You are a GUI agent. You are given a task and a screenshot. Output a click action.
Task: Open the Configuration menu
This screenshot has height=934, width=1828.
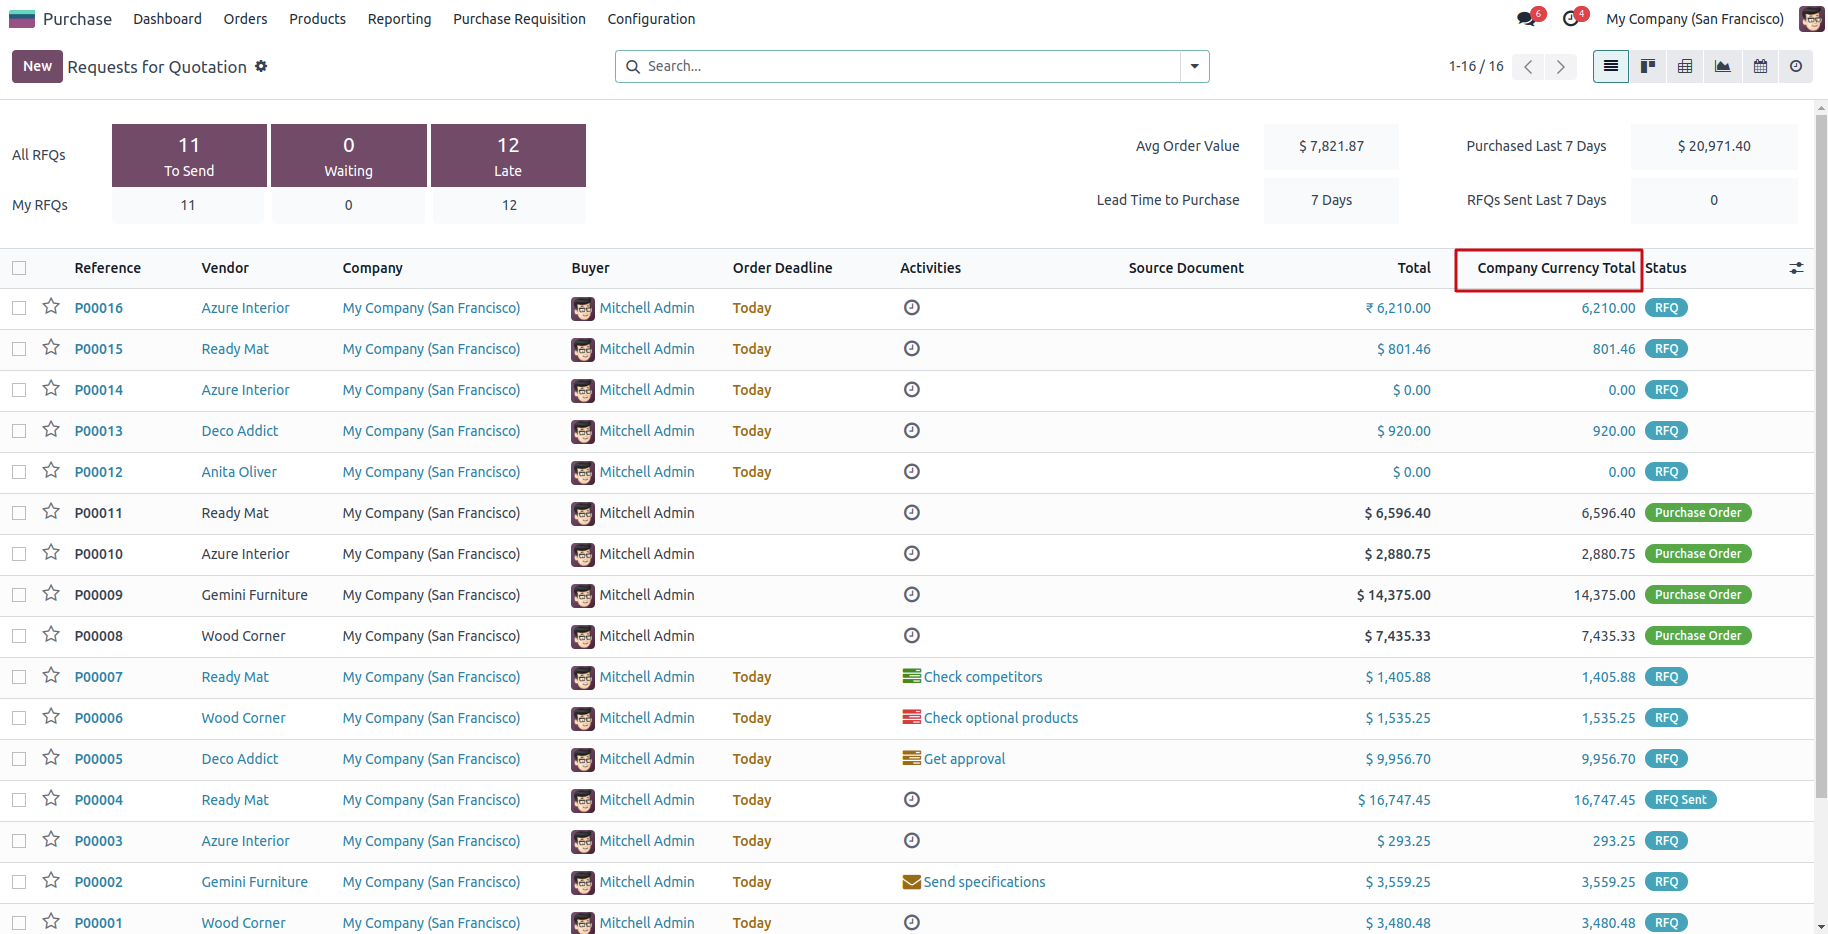click(651, 19)
